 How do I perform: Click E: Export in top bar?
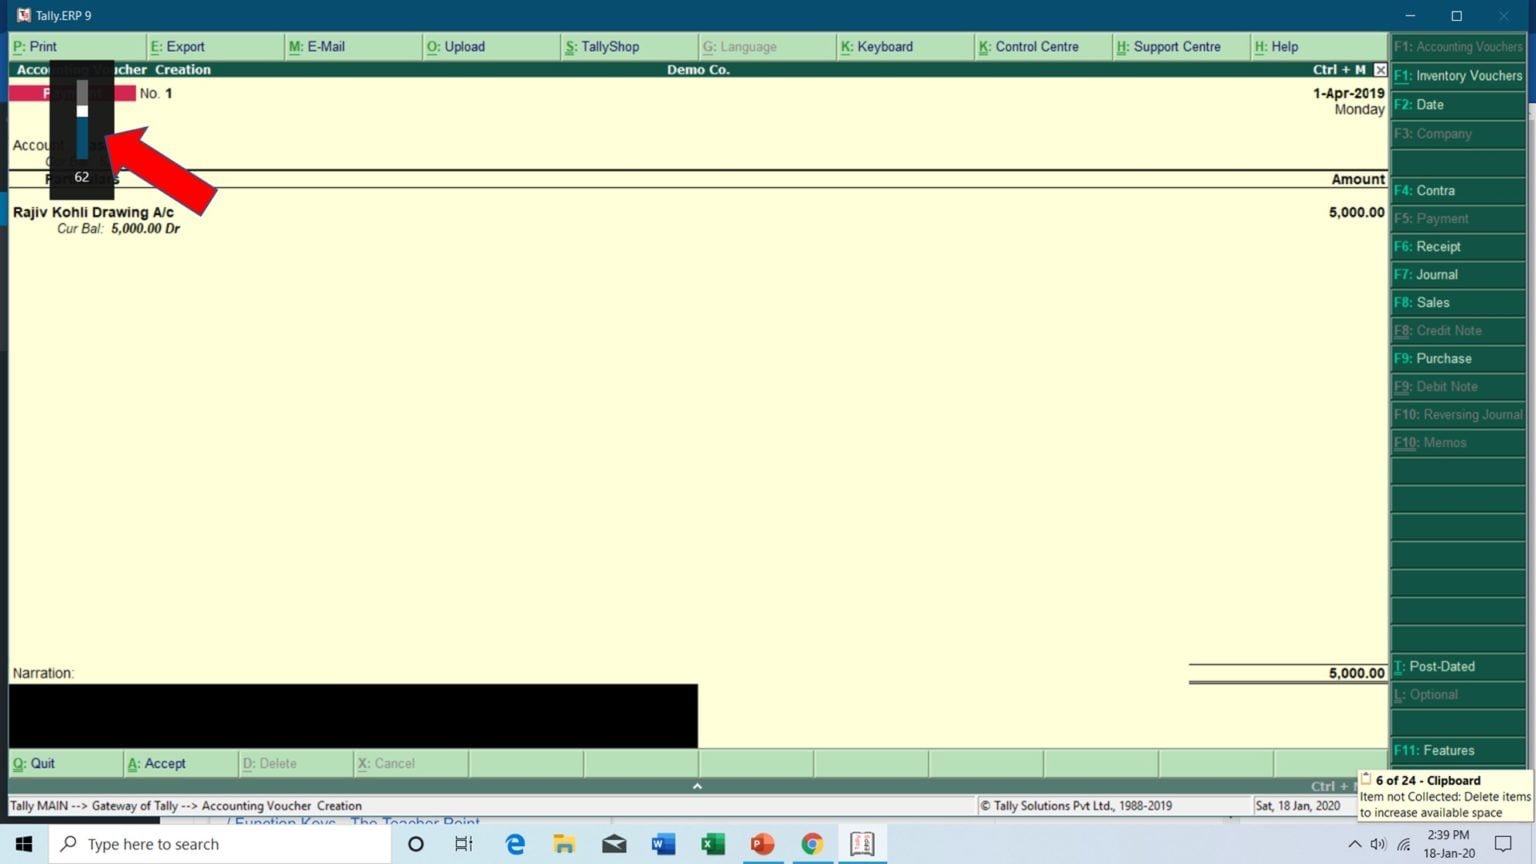tap(215, 46)
